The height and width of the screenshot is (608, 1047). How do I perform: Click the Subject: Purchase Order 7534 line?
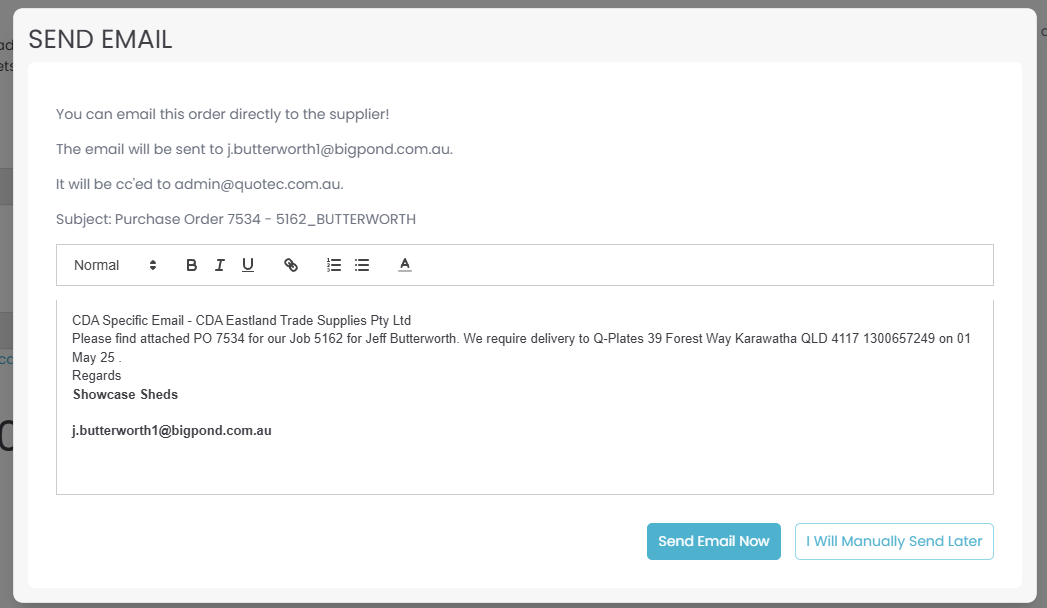pos(236,219)
